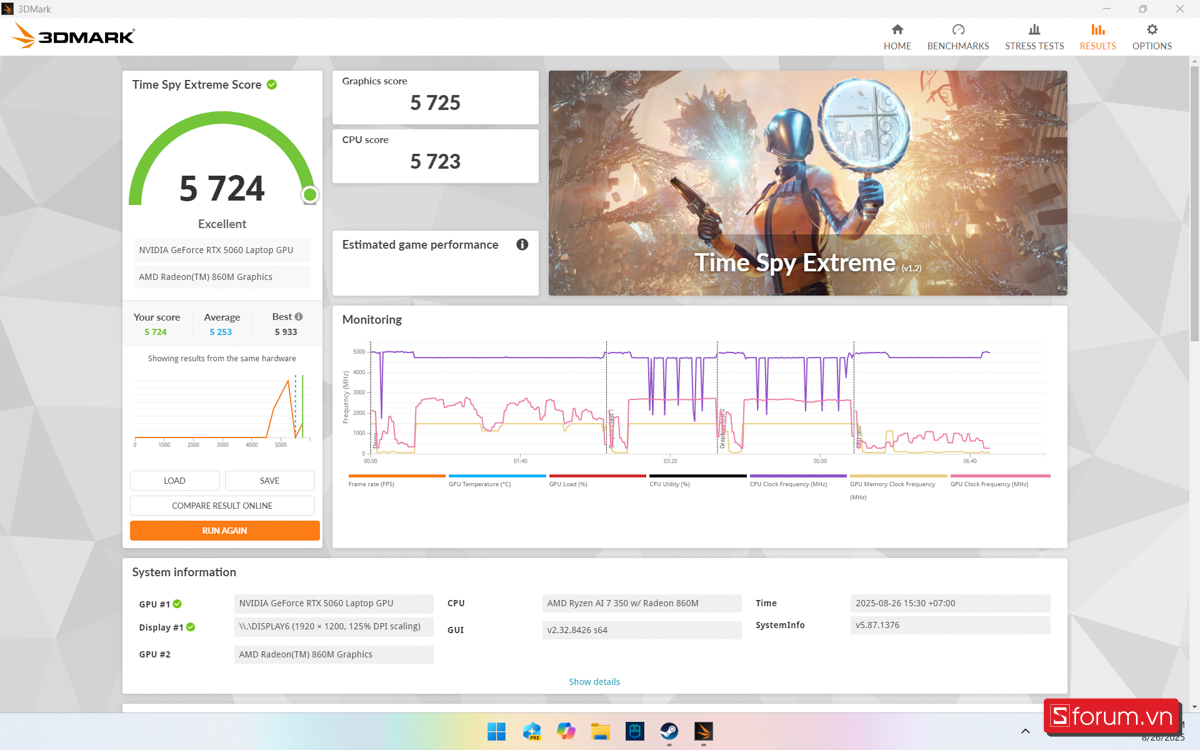Toggle CPU Utility (%) legend series
Viewport: 1200px width, 750px height.
697,481
